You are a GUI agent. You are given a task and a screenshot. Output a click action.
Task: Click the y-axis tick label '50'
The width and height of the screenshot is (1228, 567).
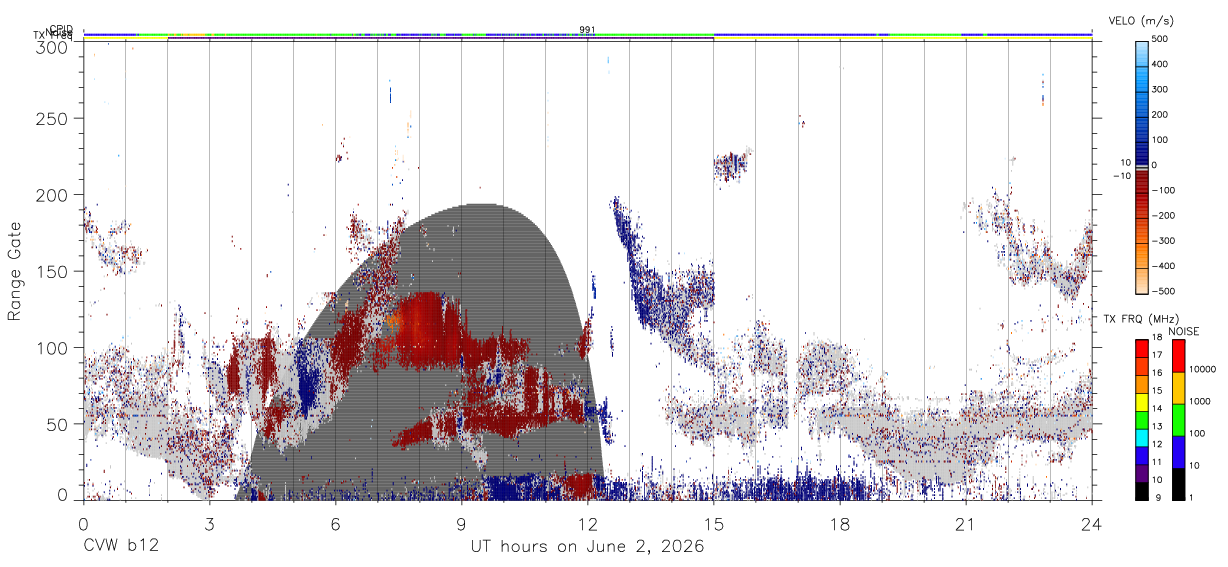(x=59, y=424)
